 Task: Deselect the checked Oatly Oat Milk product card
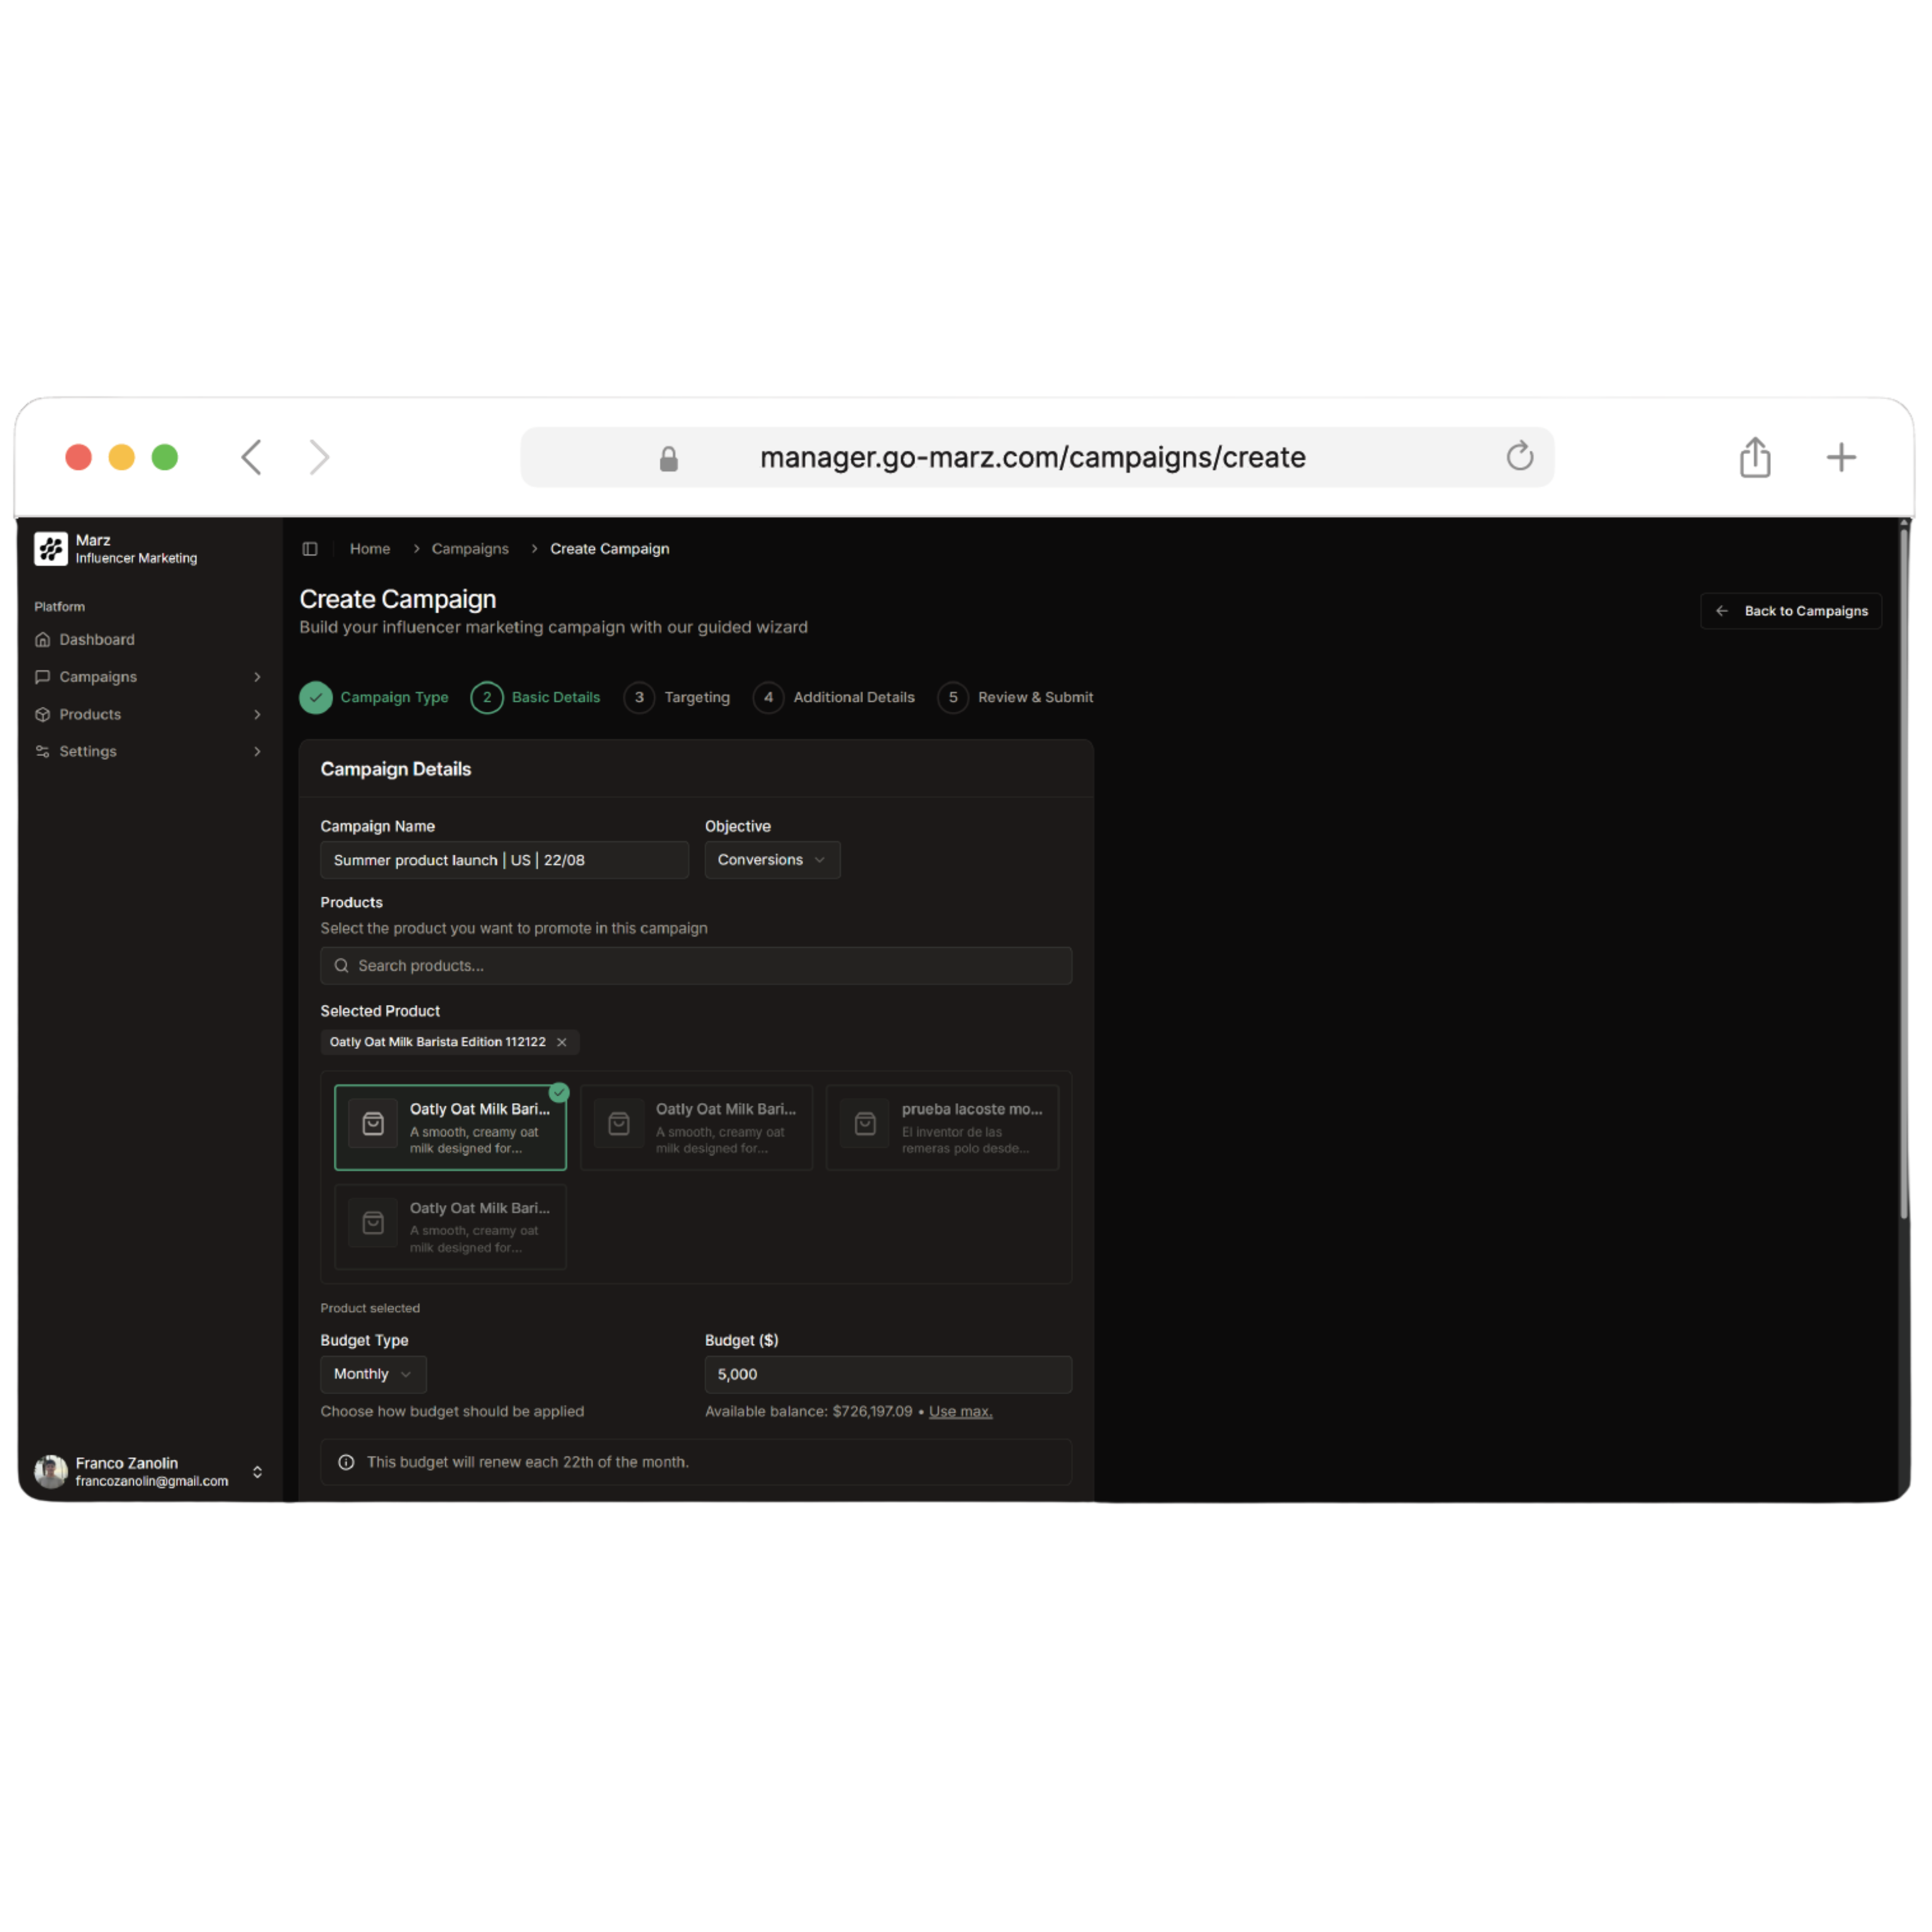click(450, 1127)
